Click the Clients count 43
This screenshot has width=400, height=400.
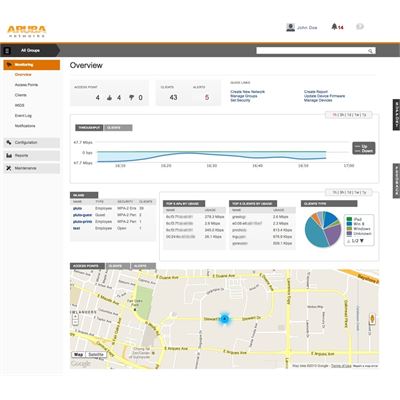(x=173, y=98)
